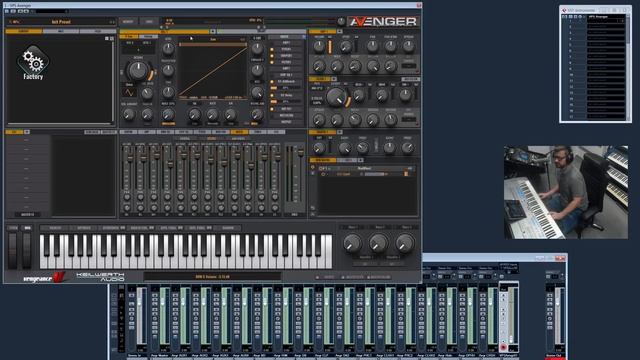Select the highlighted orange tab above Avenger mixer
Image resolution: width=640 pixels, height=360 pixels.
coord(239,132)
